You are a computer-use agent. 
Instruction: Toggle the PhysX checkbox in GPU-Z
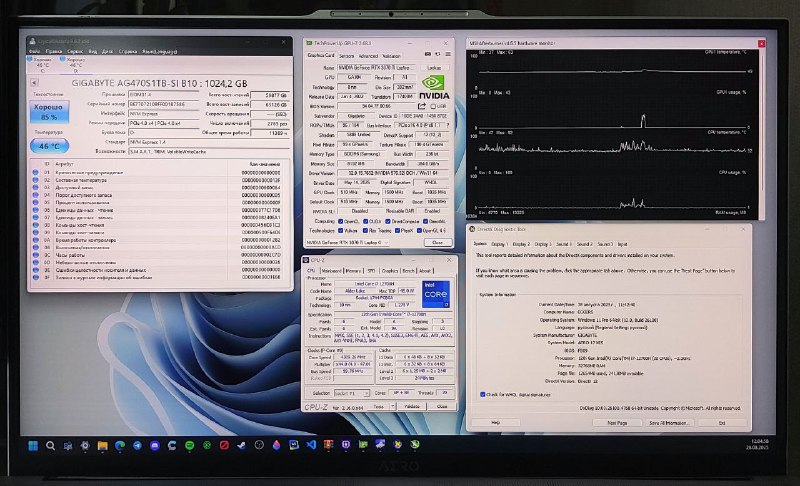coord(397,231)
